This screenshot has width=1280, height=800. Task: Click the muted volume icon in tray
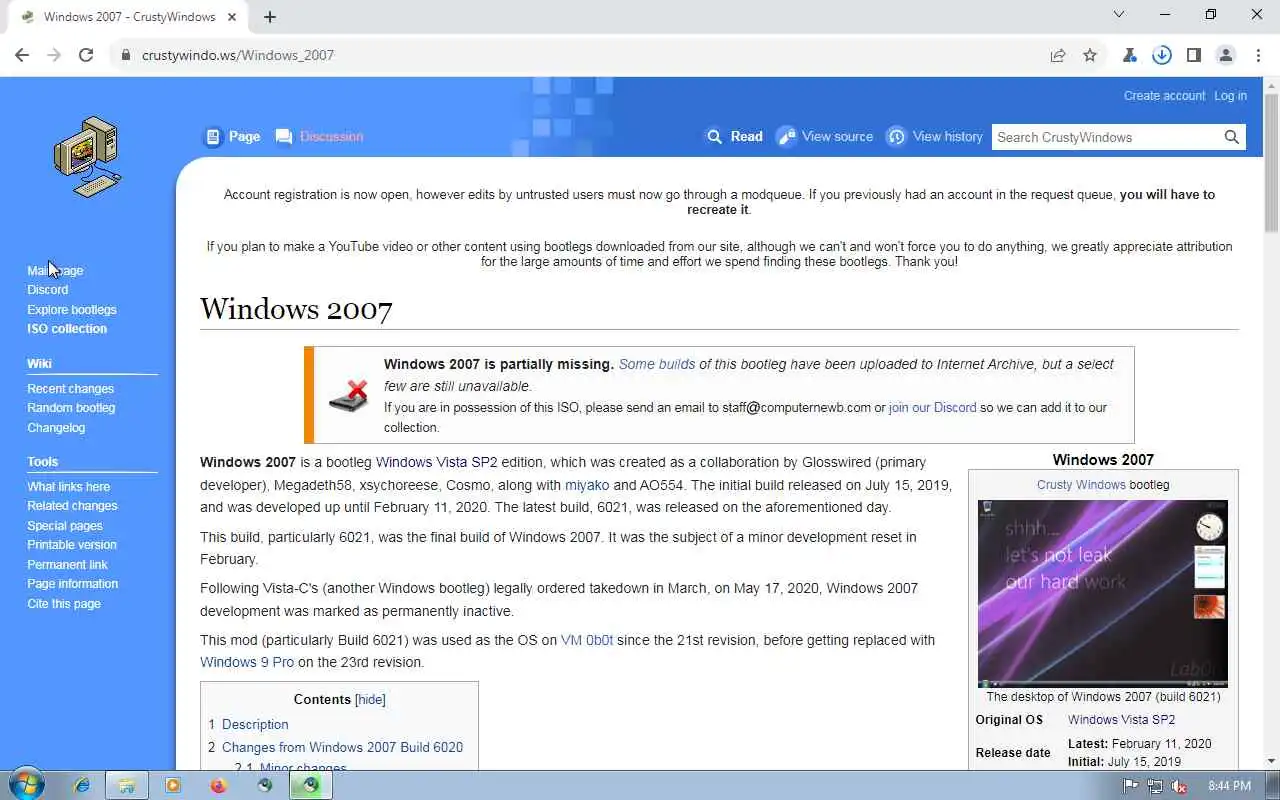tap(1179, 786)
